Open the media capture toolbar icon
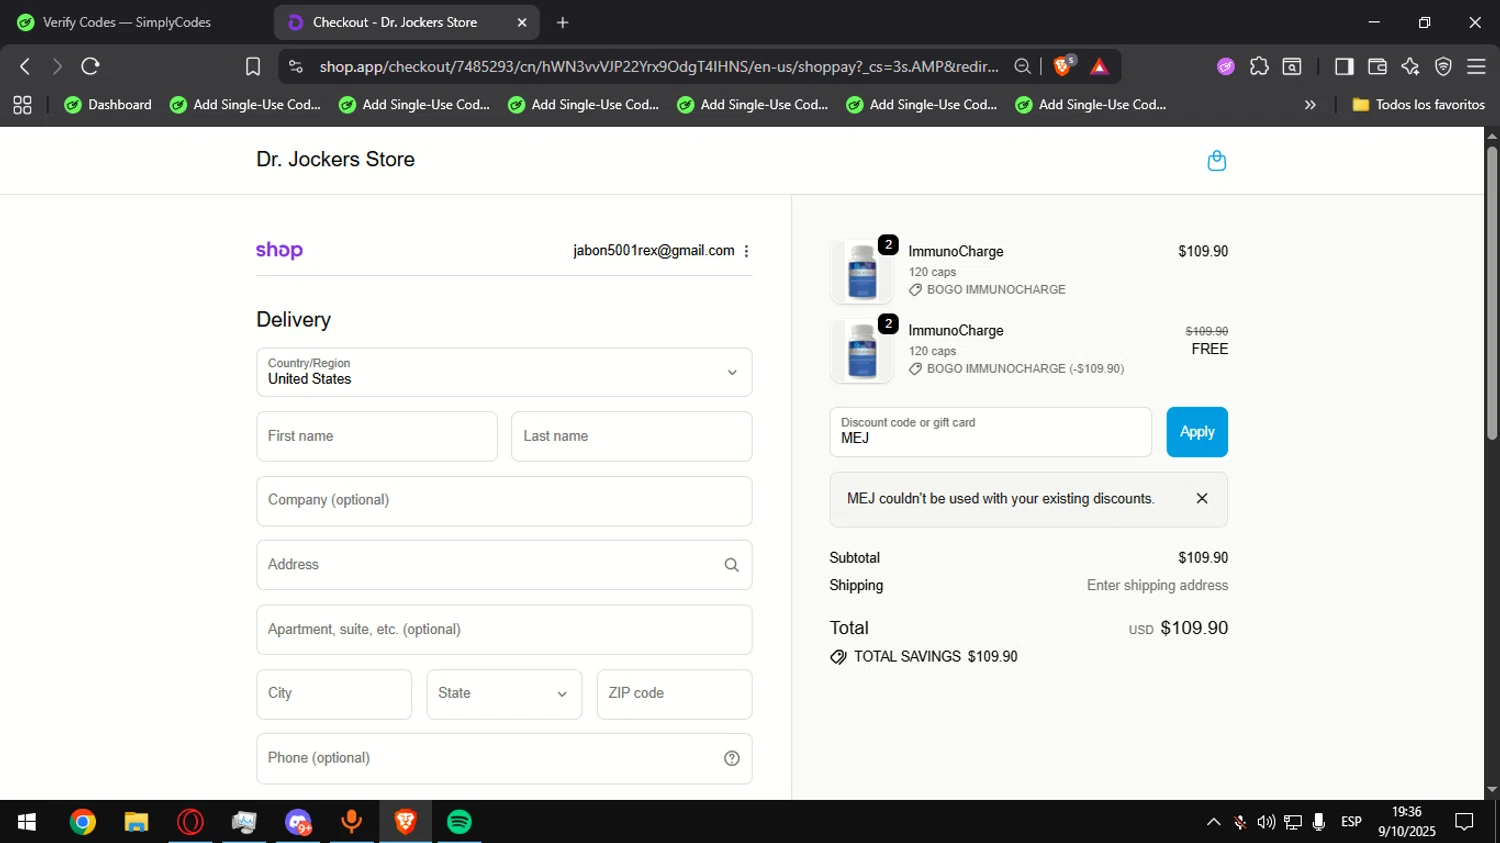Screen dimensions: 1500x843 pyautogui.click(x=1292, y=66)
